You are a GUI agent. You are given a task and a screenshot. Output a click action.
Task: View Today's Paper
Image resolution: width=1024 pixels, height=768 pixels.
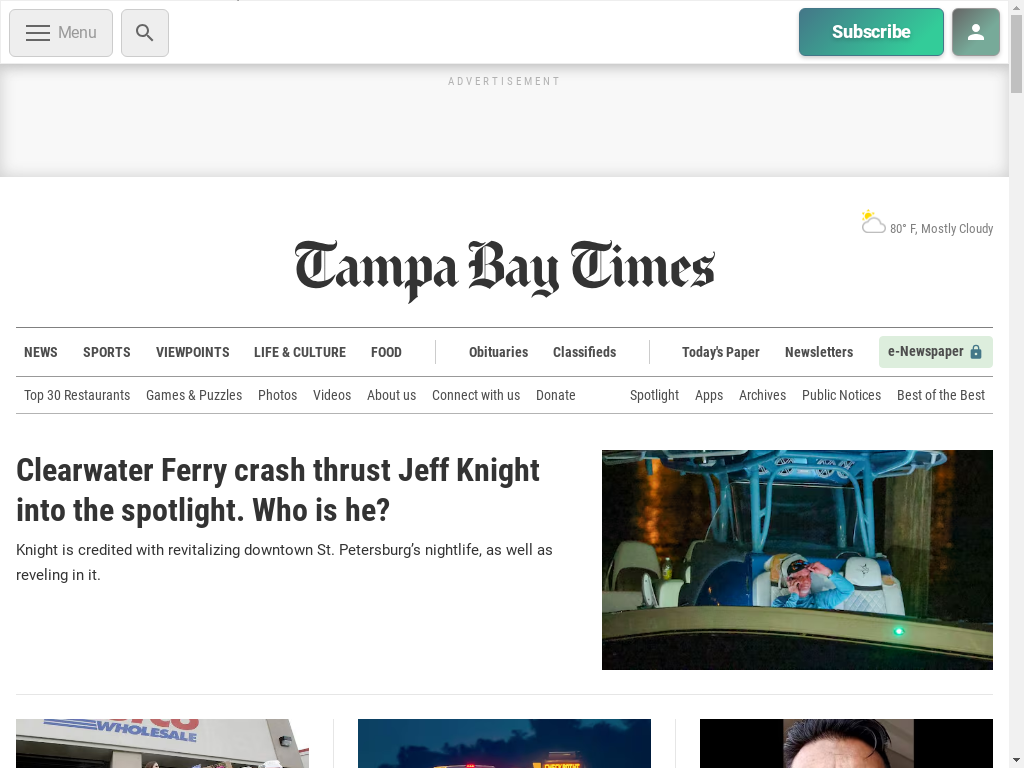(721, 352)
